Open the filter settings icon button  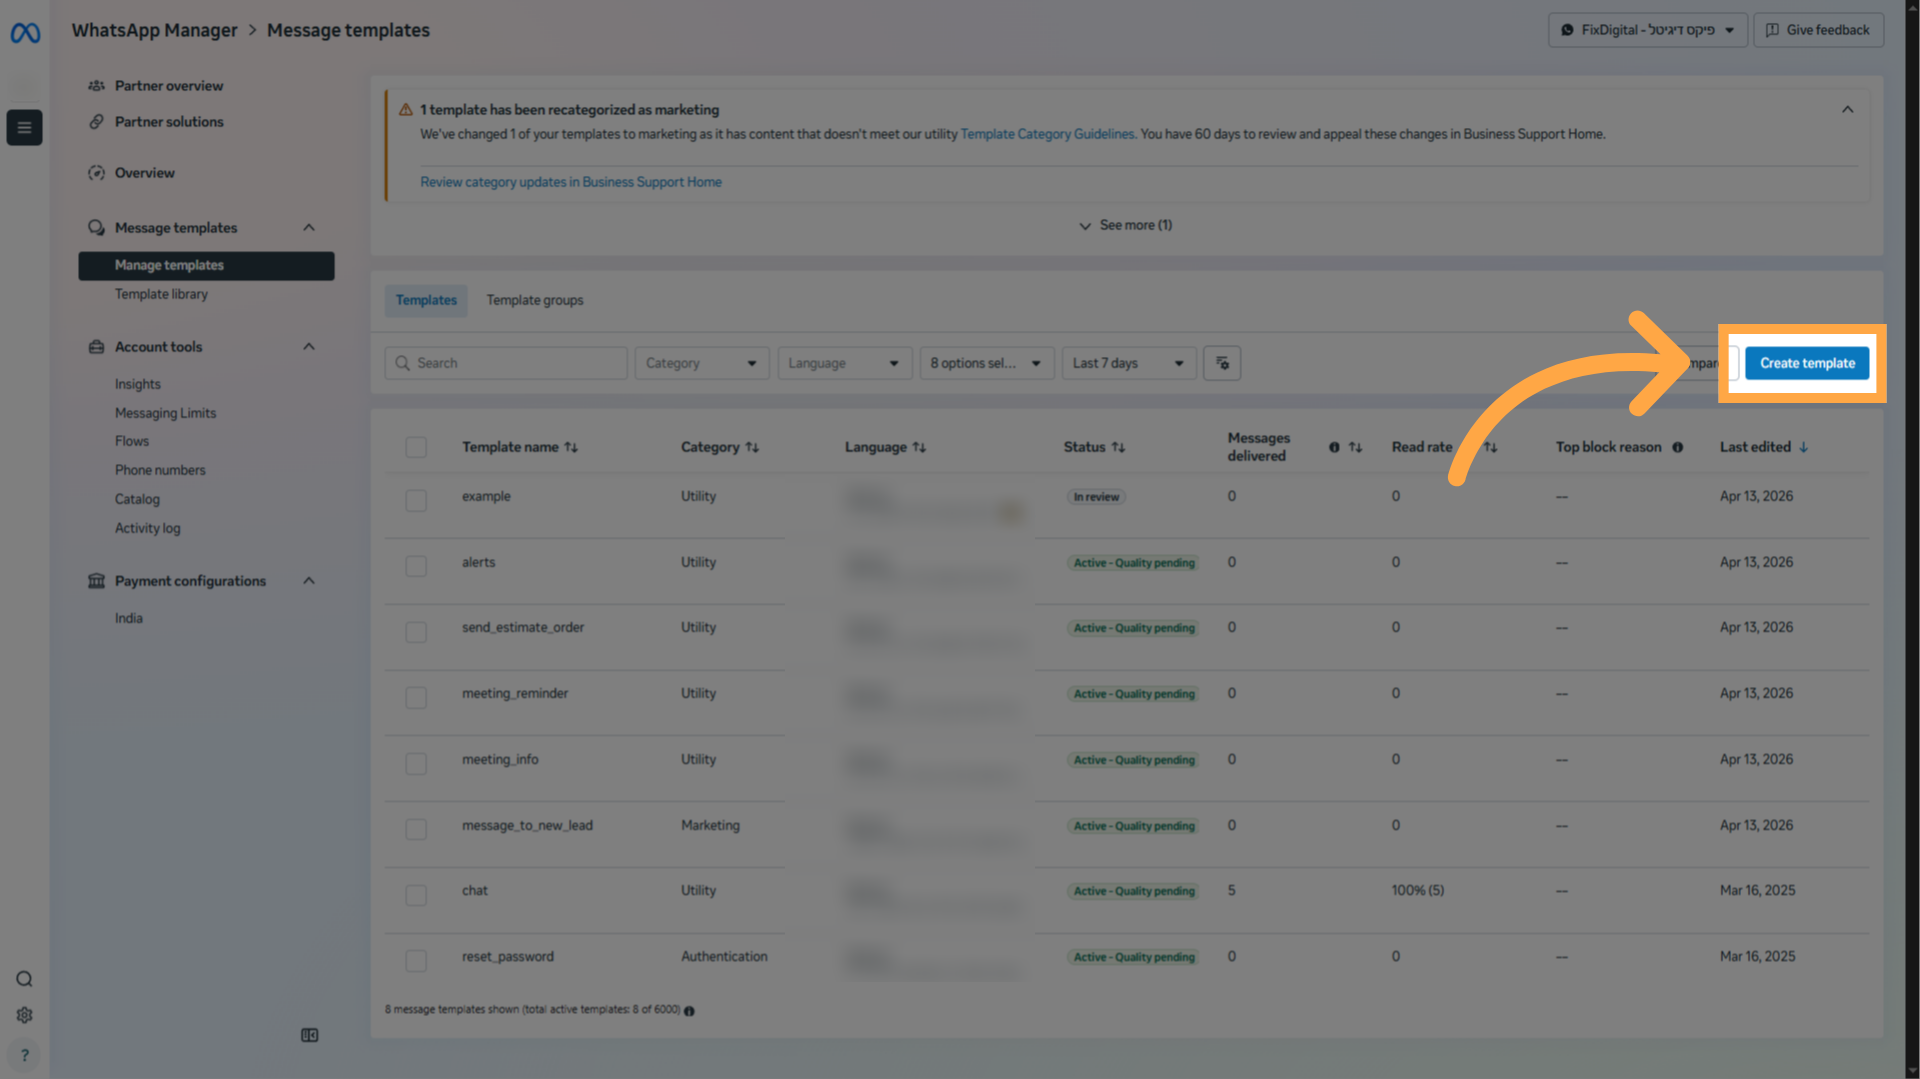1222,363
